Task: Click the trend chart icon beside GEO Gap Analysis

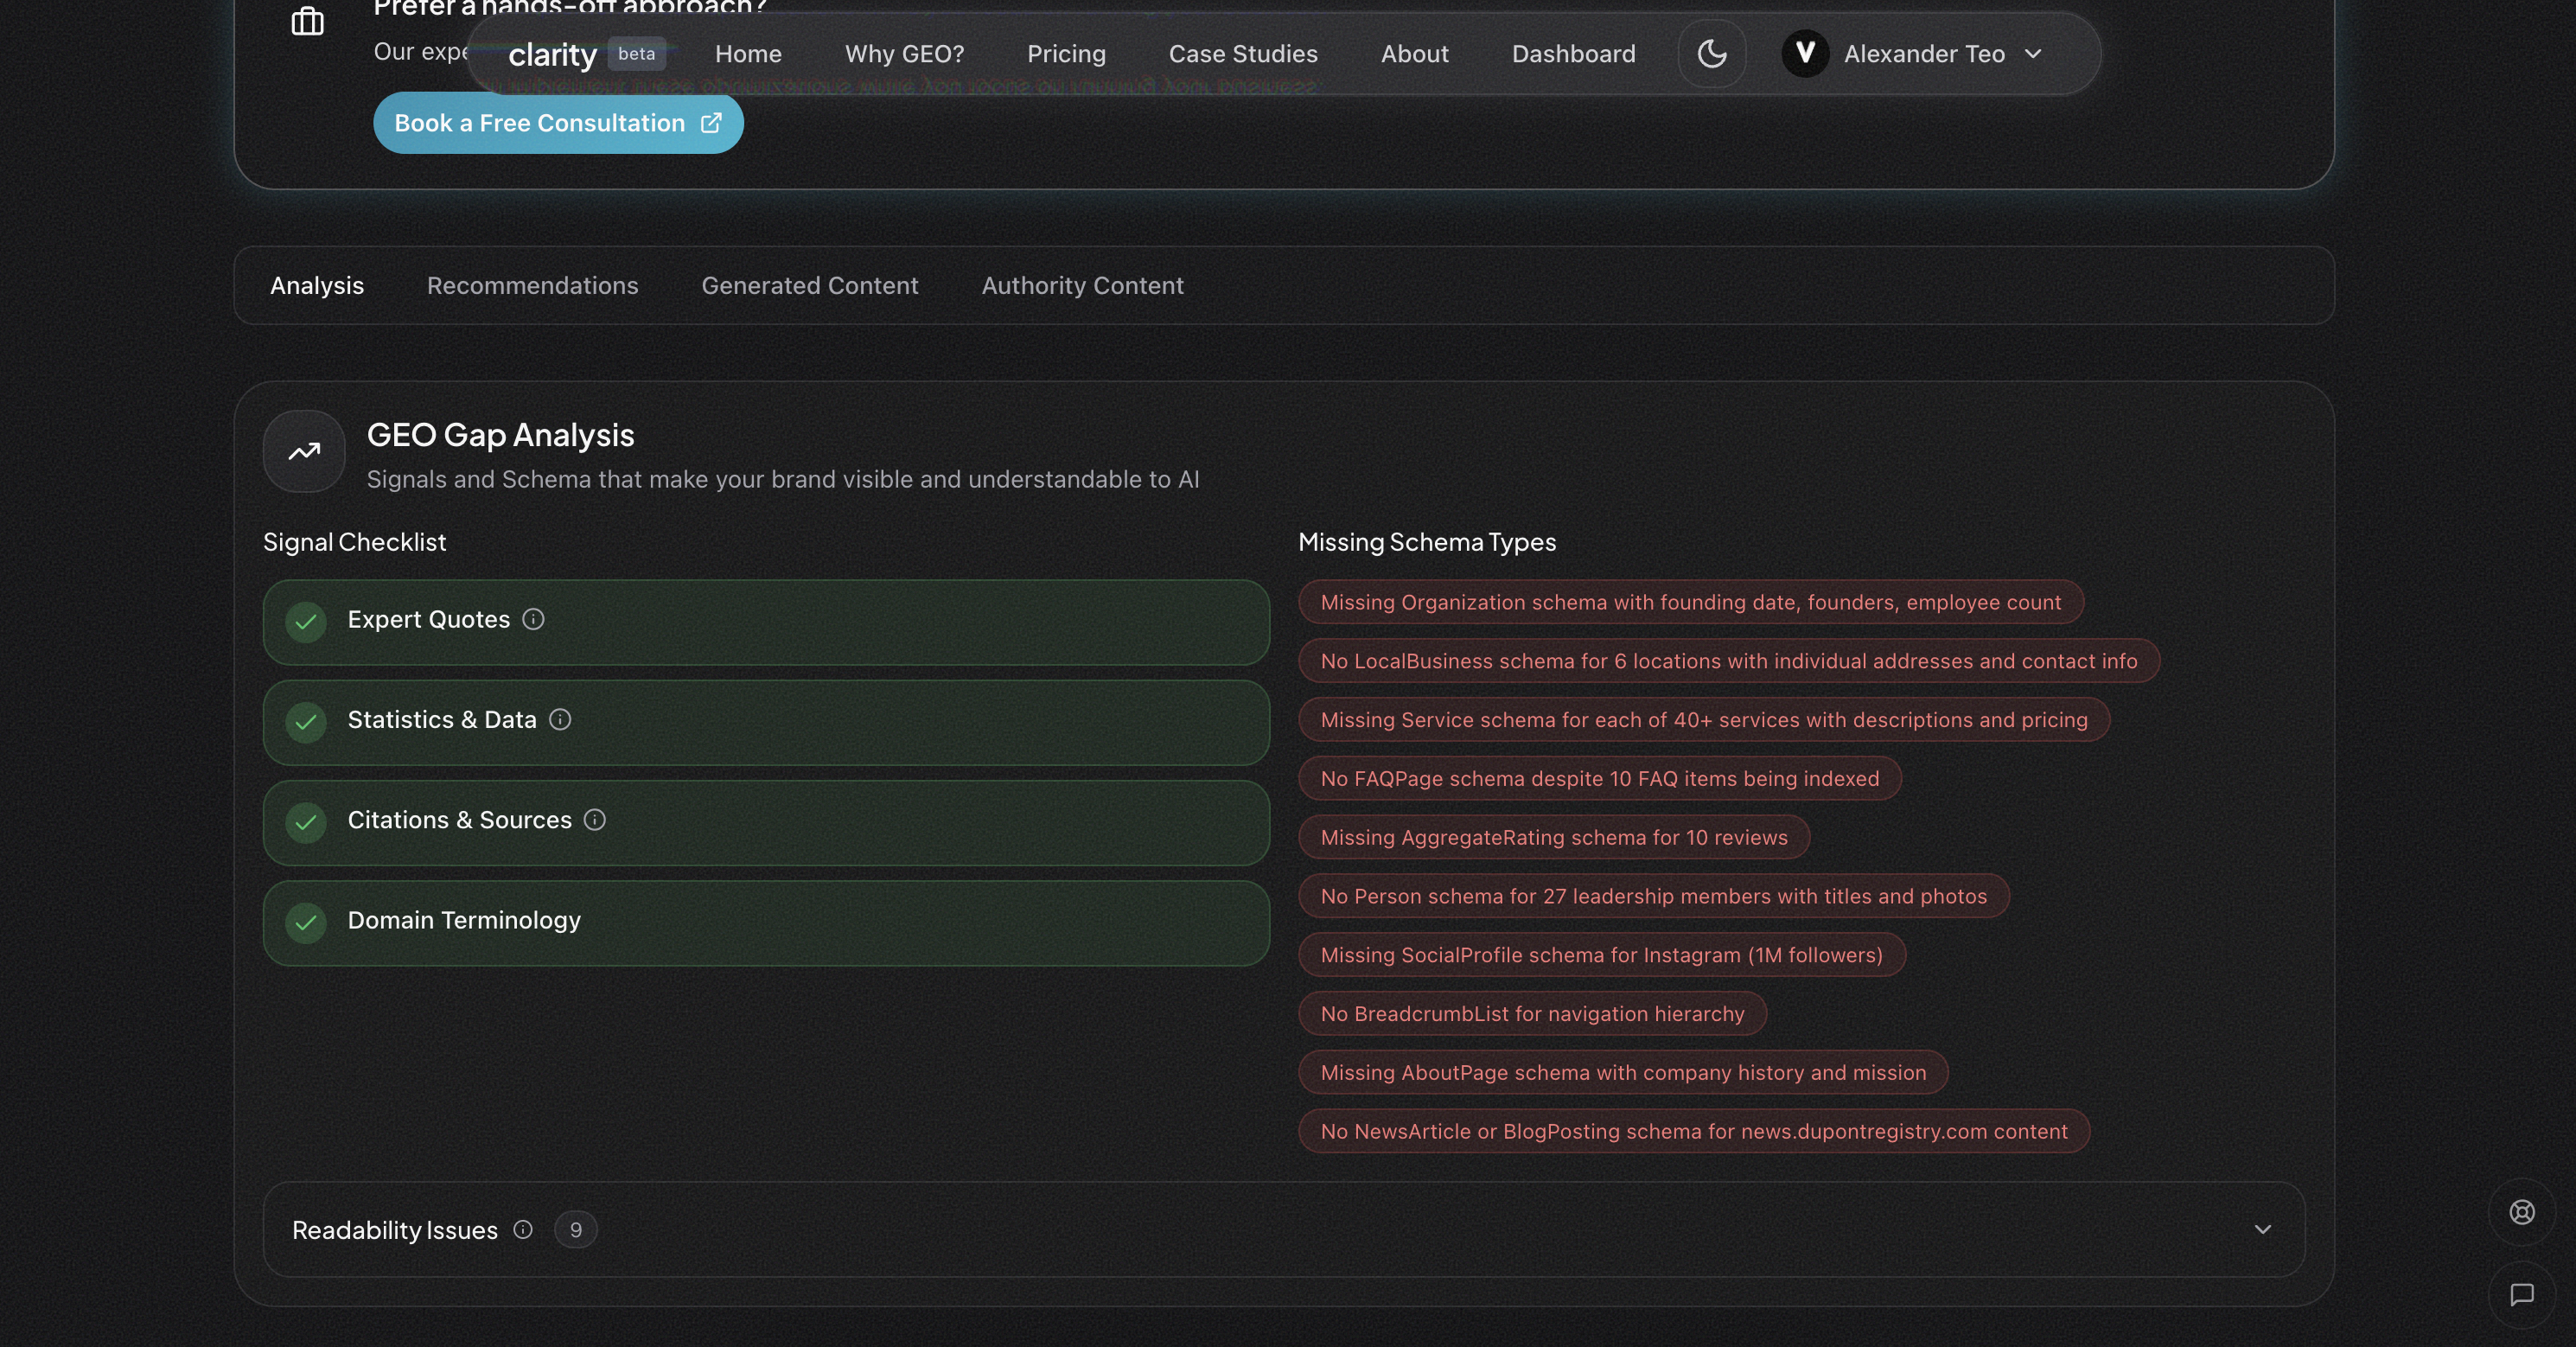Action: pos(303,452)
